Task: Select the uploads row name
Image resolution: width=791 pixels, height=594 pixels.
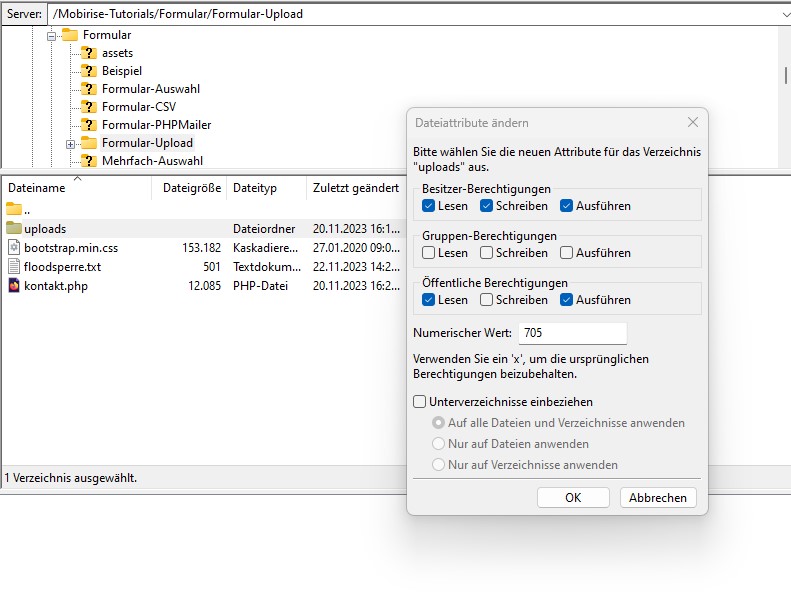Action: tap(45, 229)
